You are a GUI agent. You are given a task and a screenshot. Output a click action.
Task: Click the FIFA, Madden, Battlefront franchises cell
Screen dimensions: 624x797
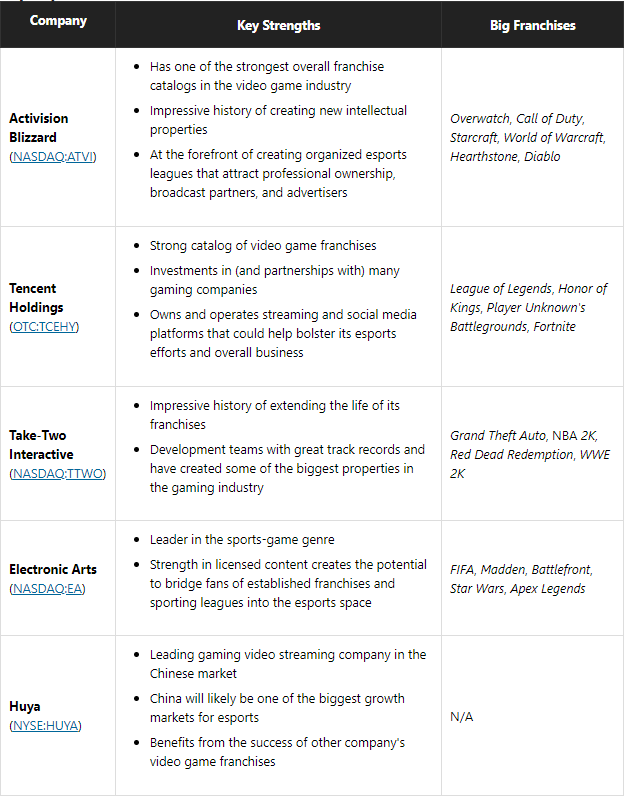click(x=521, y=579)
